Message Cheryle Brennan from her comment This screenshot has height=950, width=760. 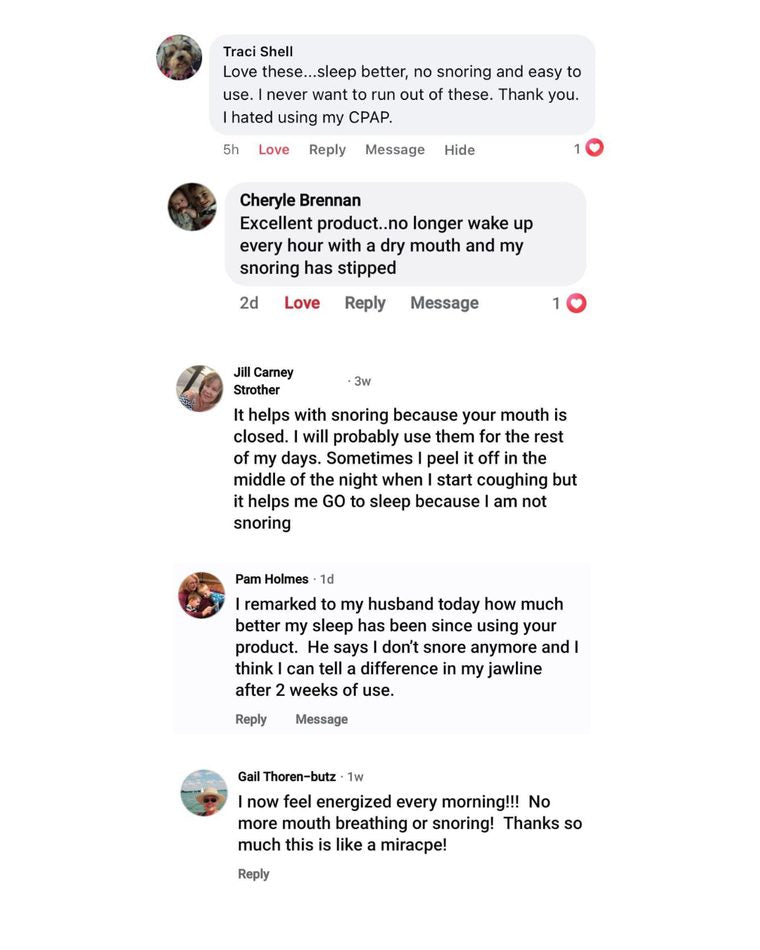coord(444,303)
